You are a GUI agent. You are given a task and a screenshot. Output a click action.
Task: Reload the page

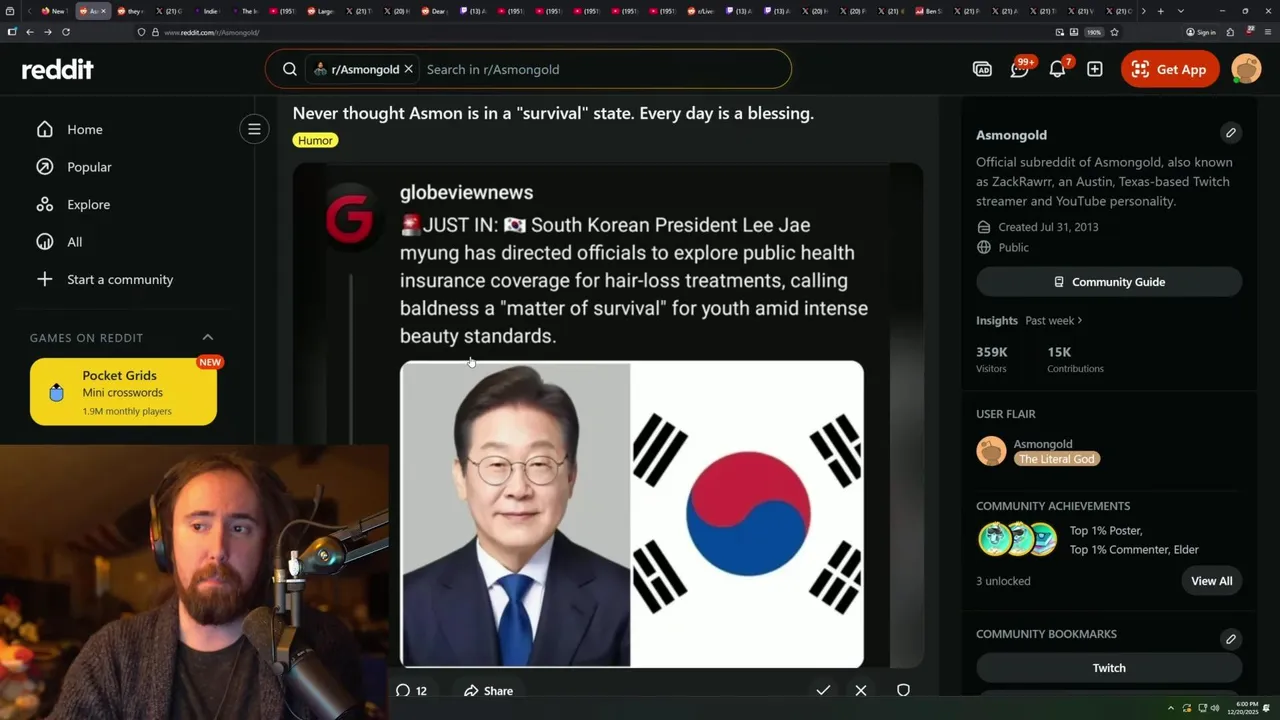[66, 32]
